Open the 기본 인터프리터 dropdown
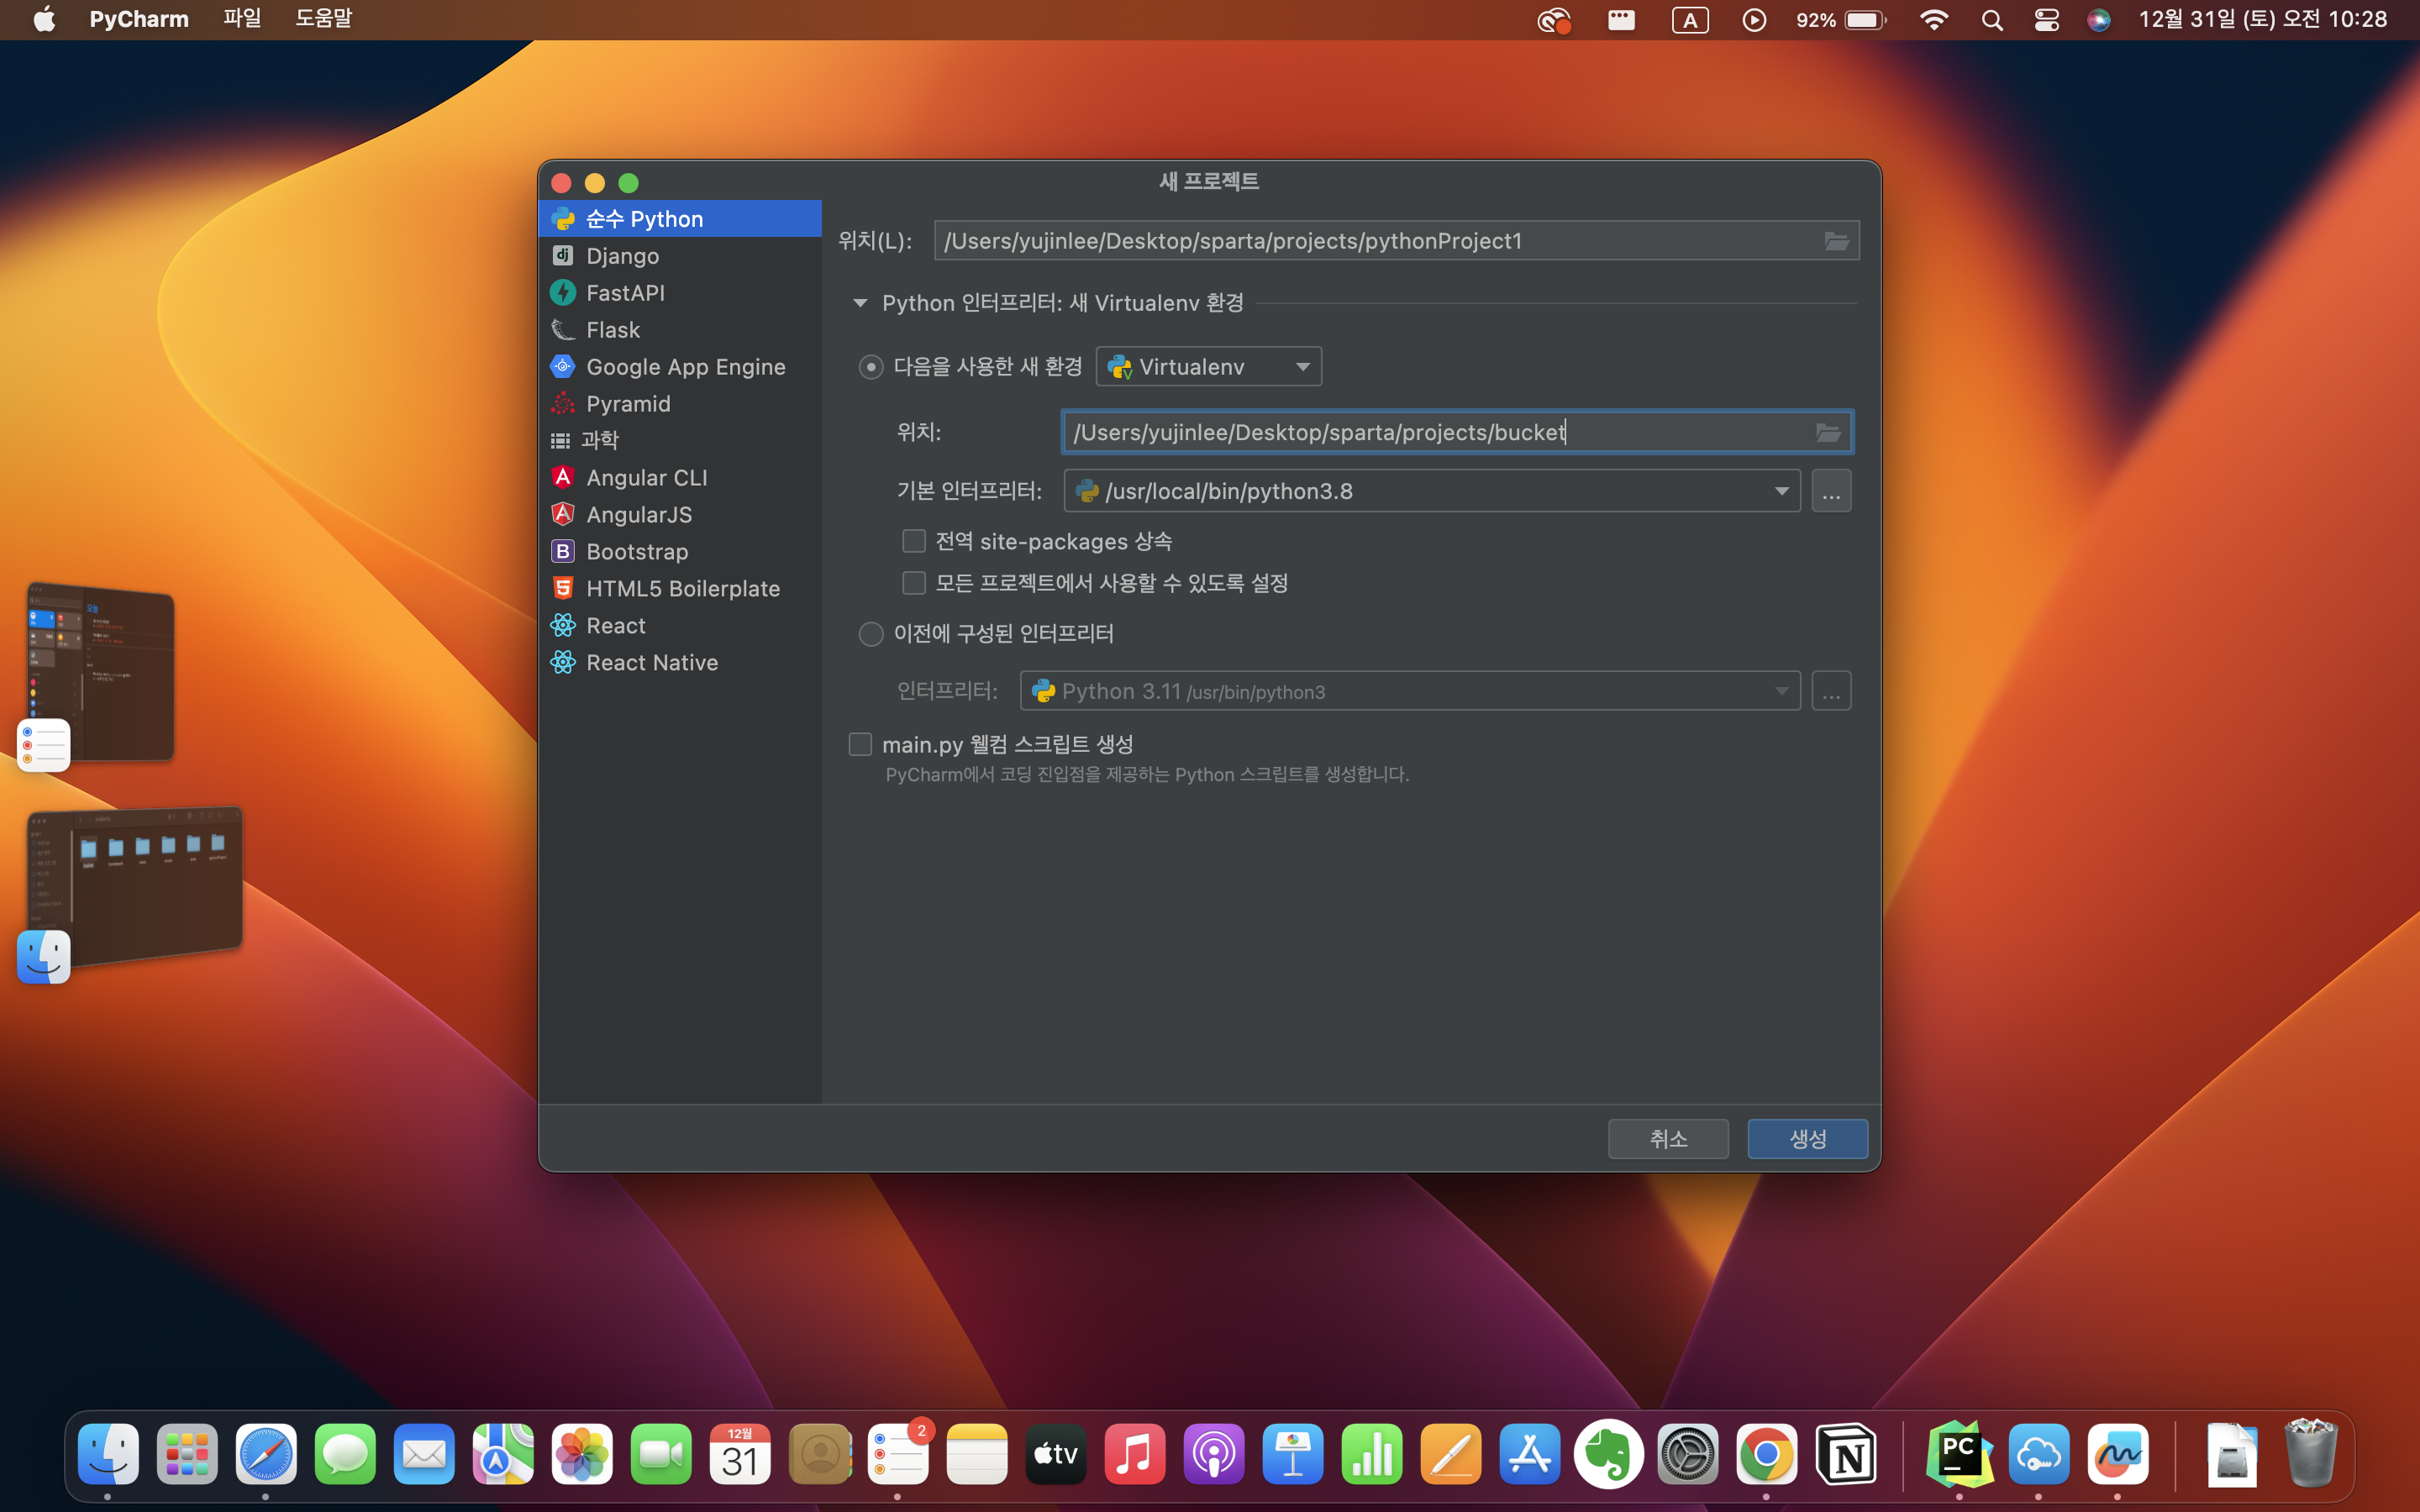This screenshot has height=1512, width=2420. pyautogui.click(x=1432, y=491)
